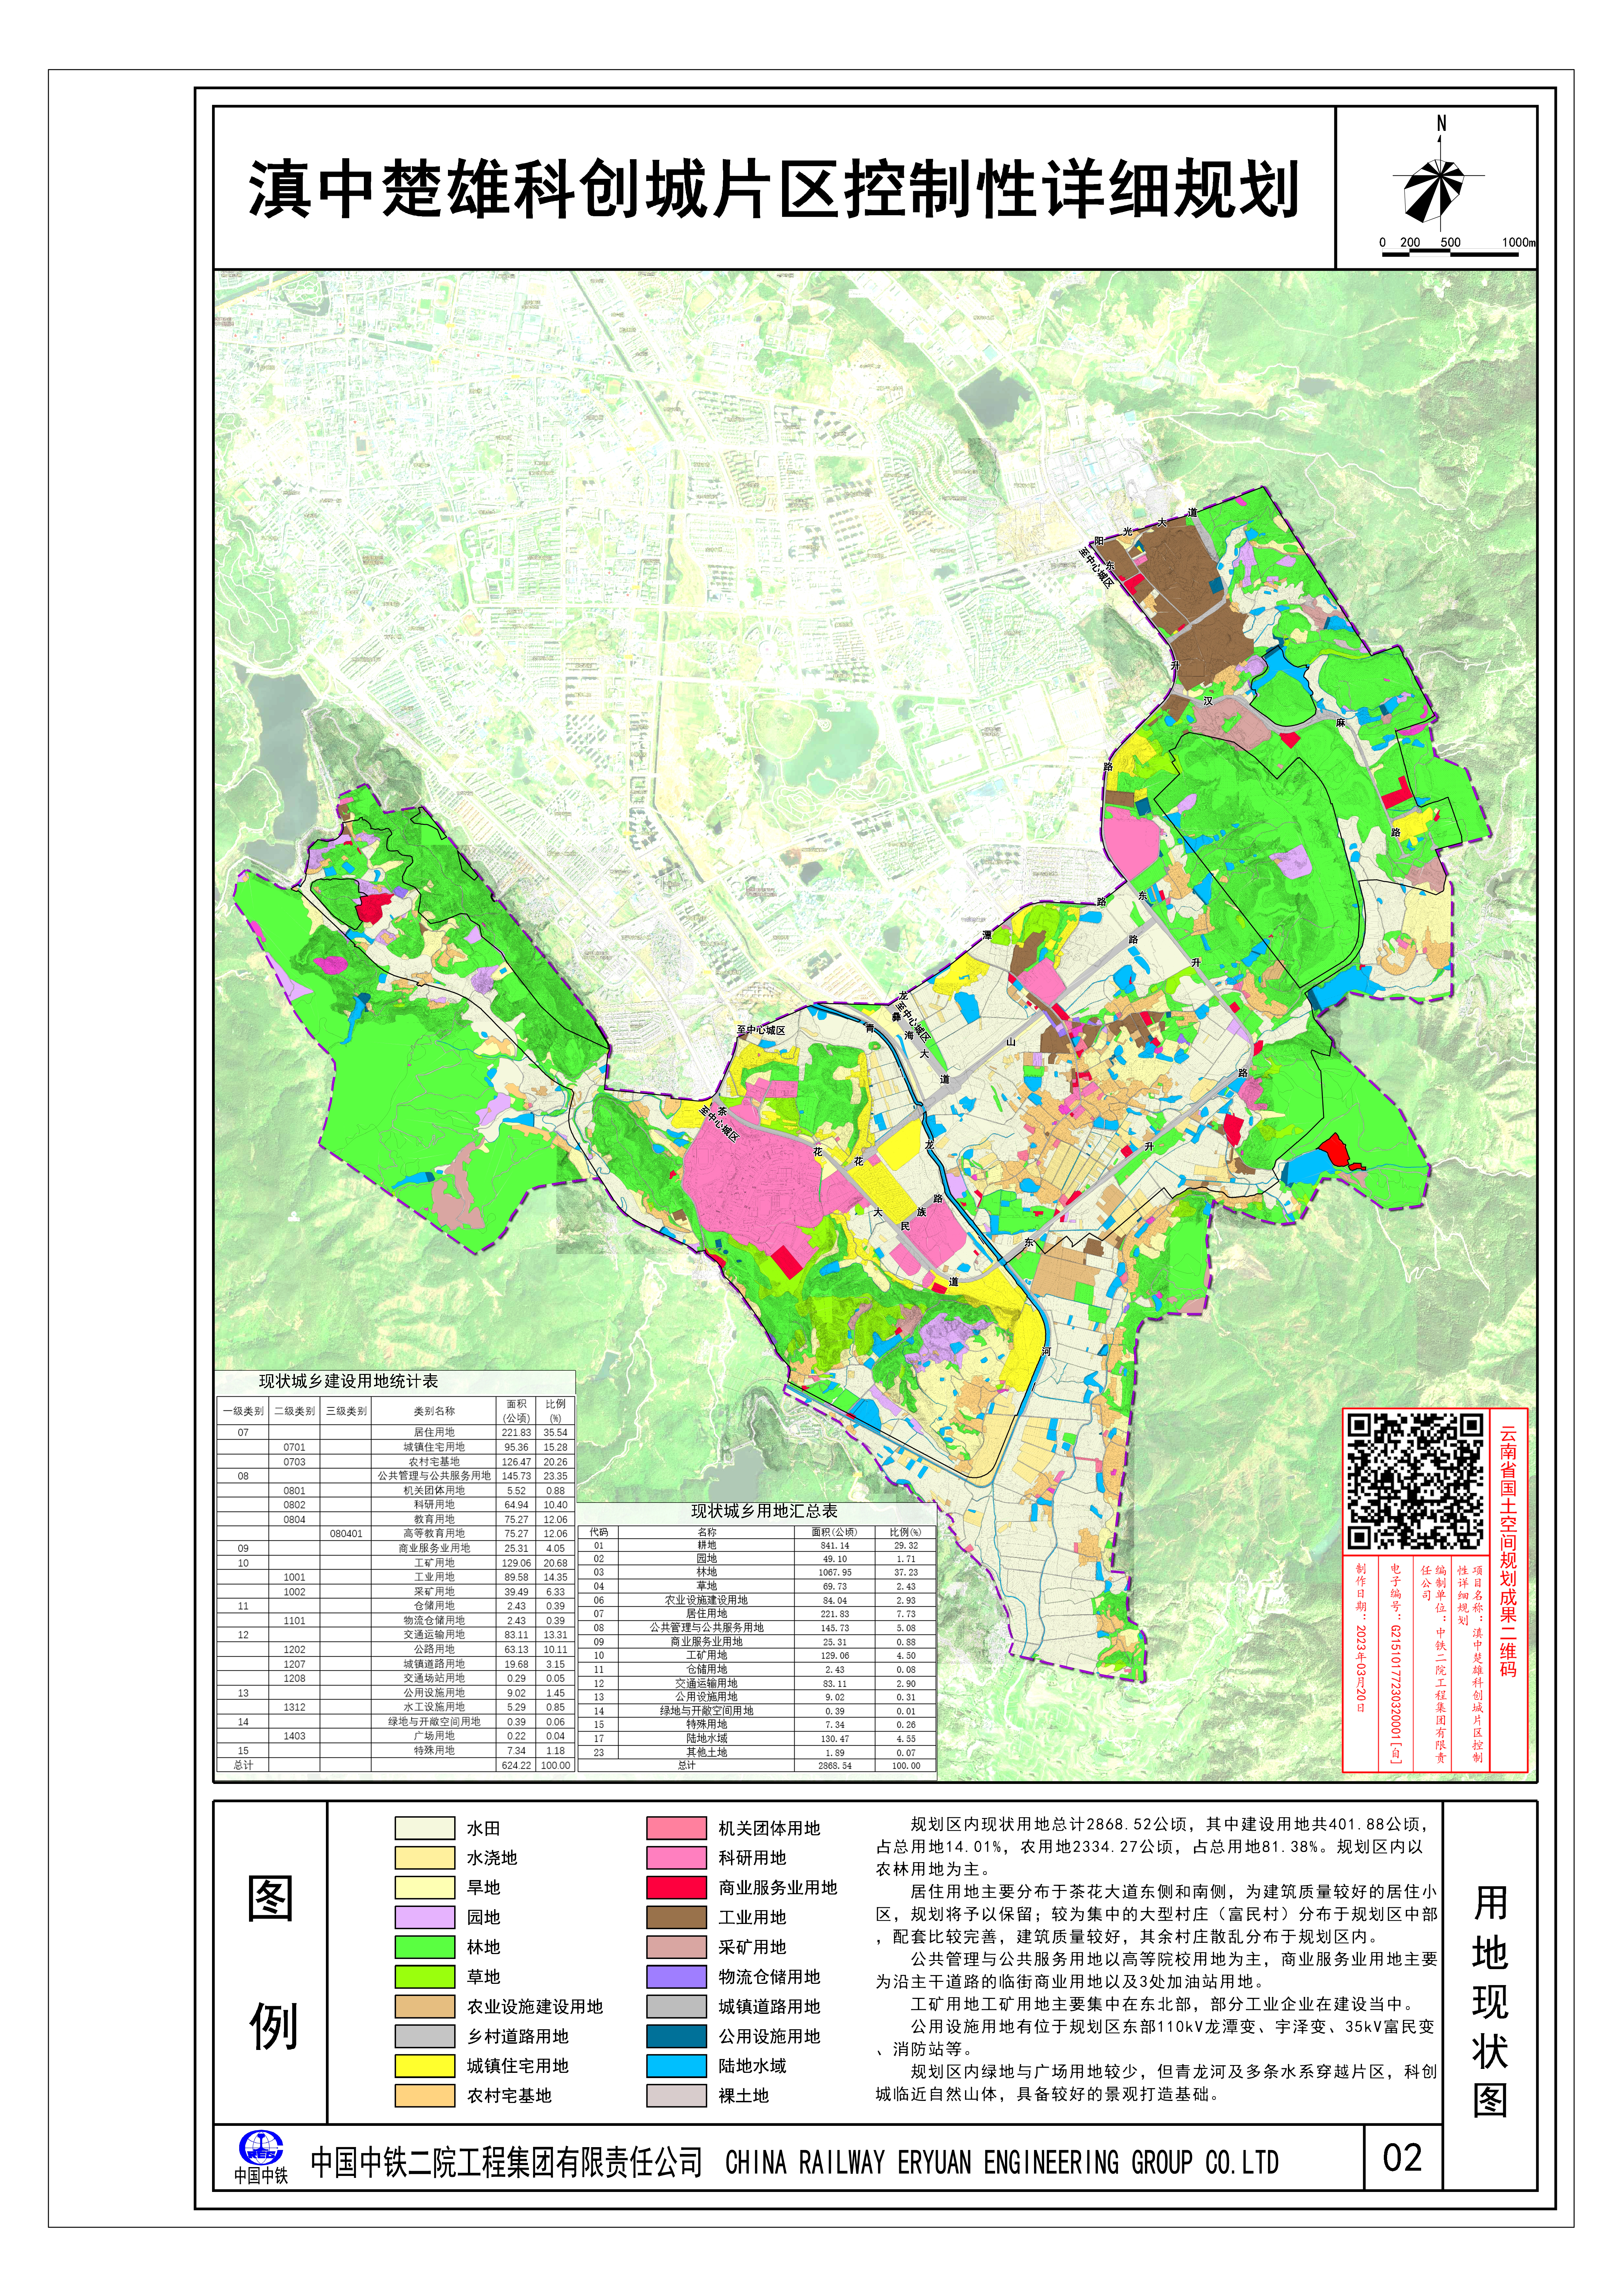The image size is (1624, 2296).
Task: Click the 类别名称 column header
Action: (x=434, y=1411)
